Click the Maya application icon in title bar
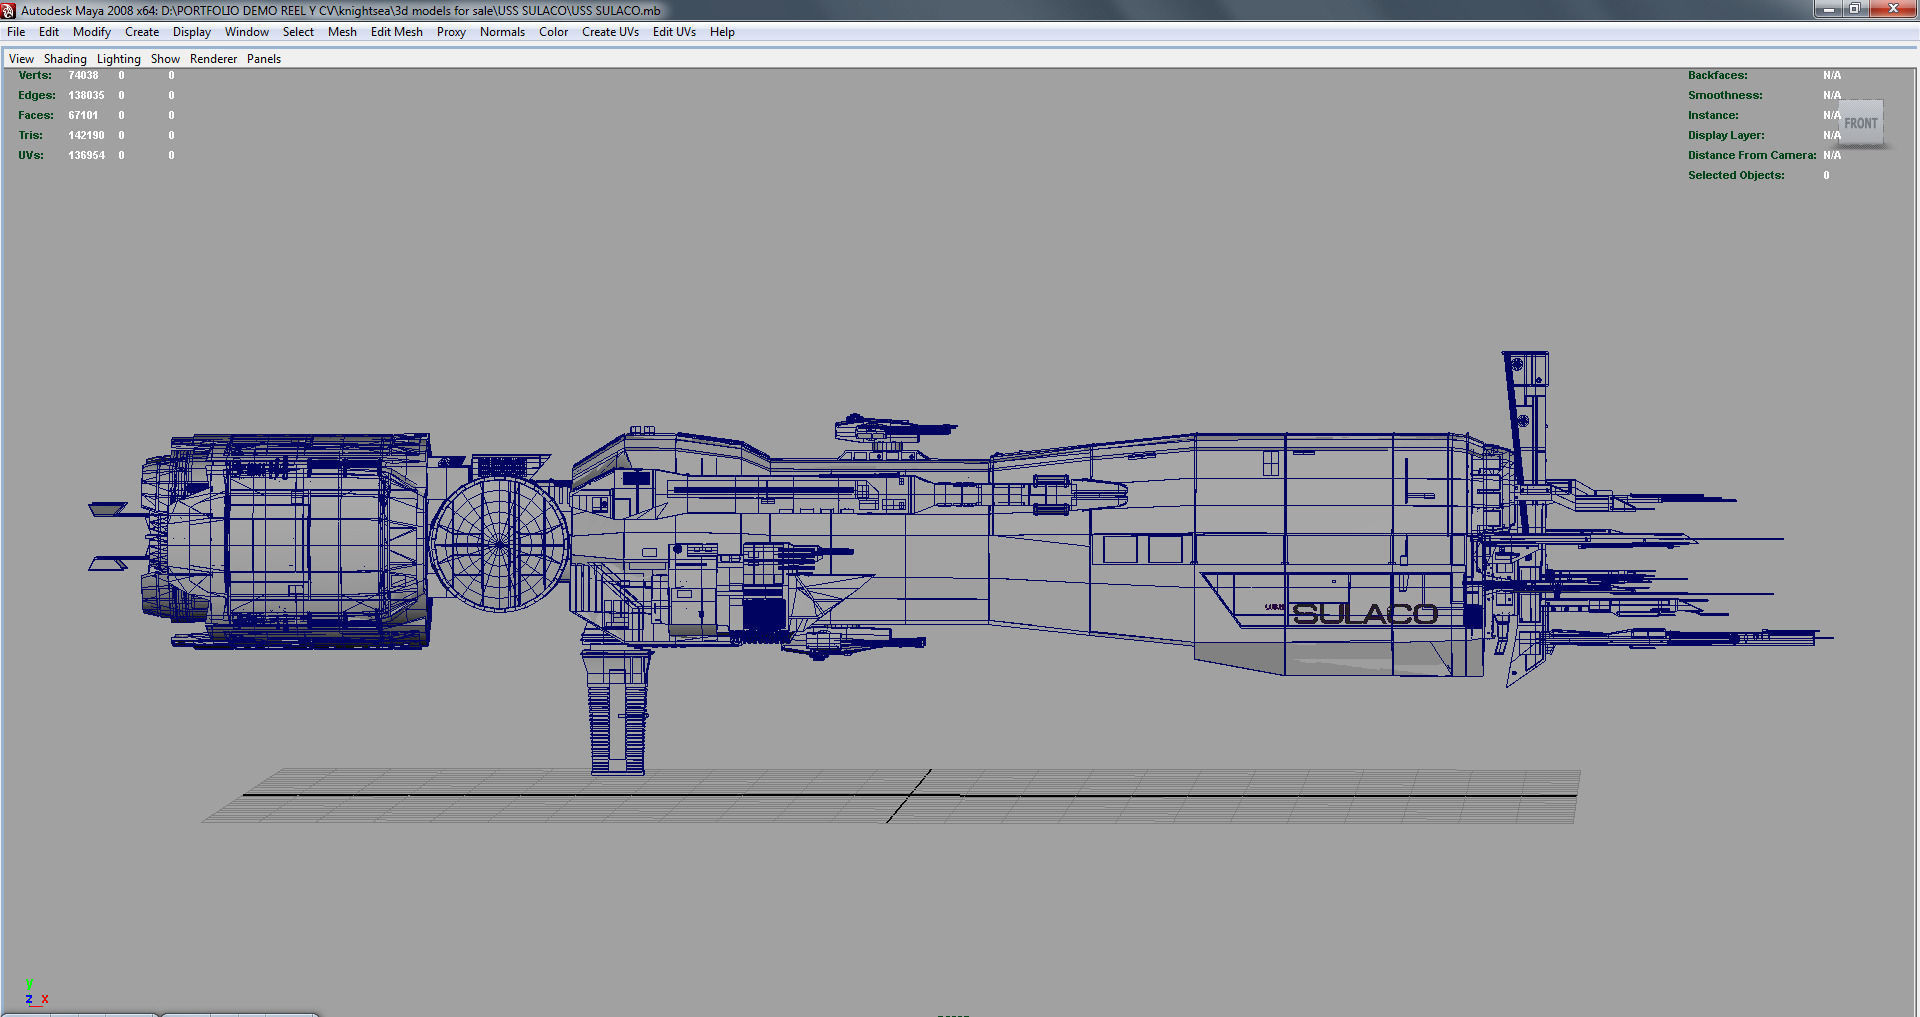The image size is (1920, 1017). pyautogui.click(x=9, y=10)
